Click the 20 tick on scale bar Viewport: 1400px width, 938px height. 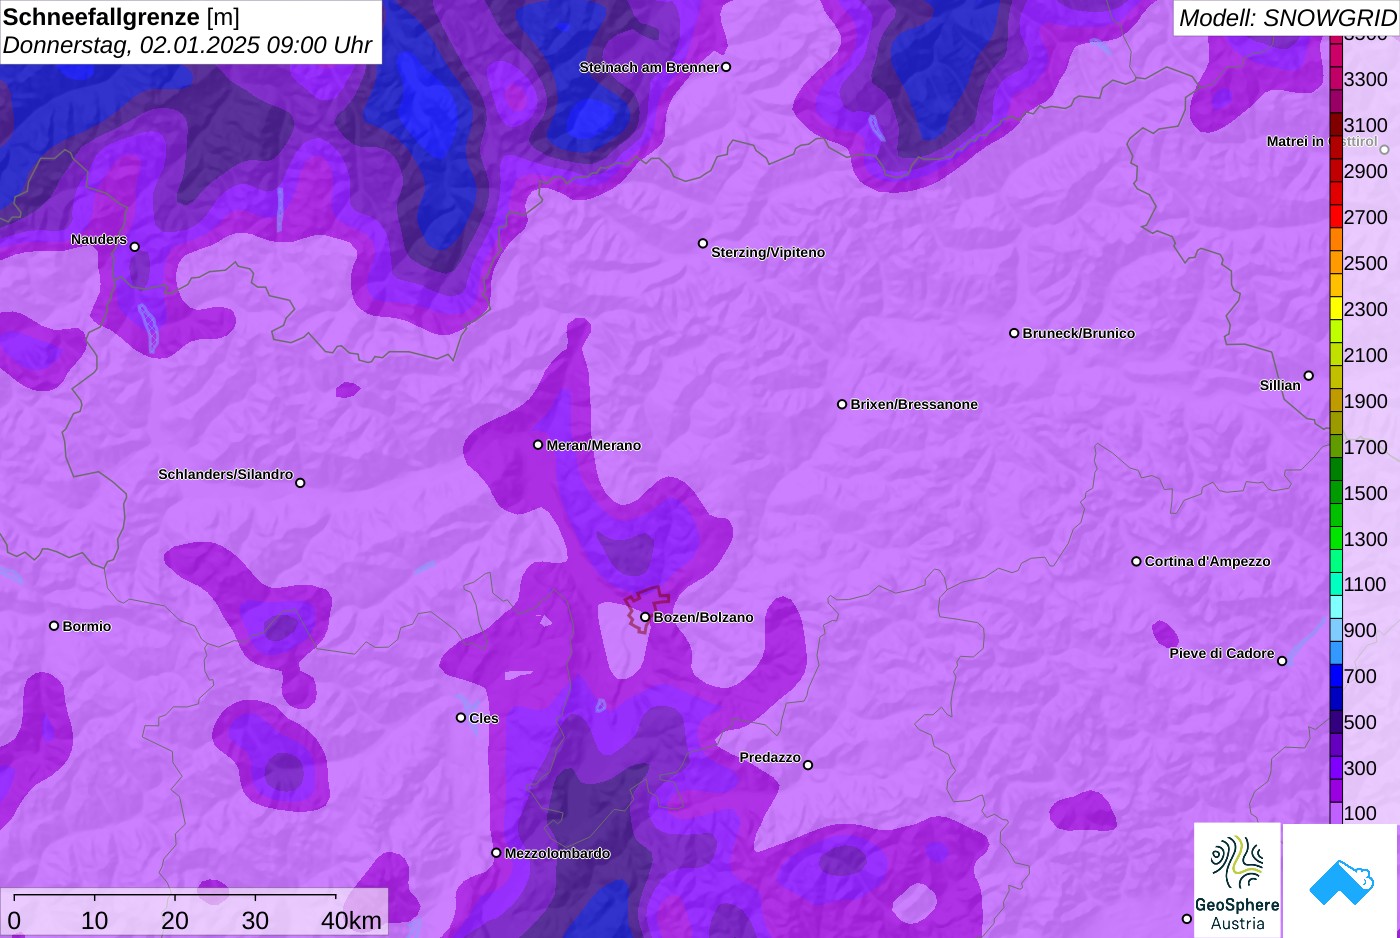pyautogui.click(x=175, y=920)
